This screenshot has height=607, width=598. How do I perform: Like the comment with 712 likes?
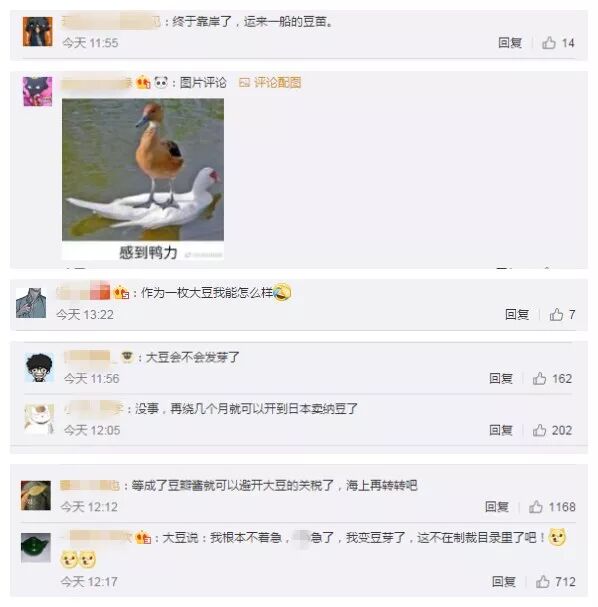point(542,581)
